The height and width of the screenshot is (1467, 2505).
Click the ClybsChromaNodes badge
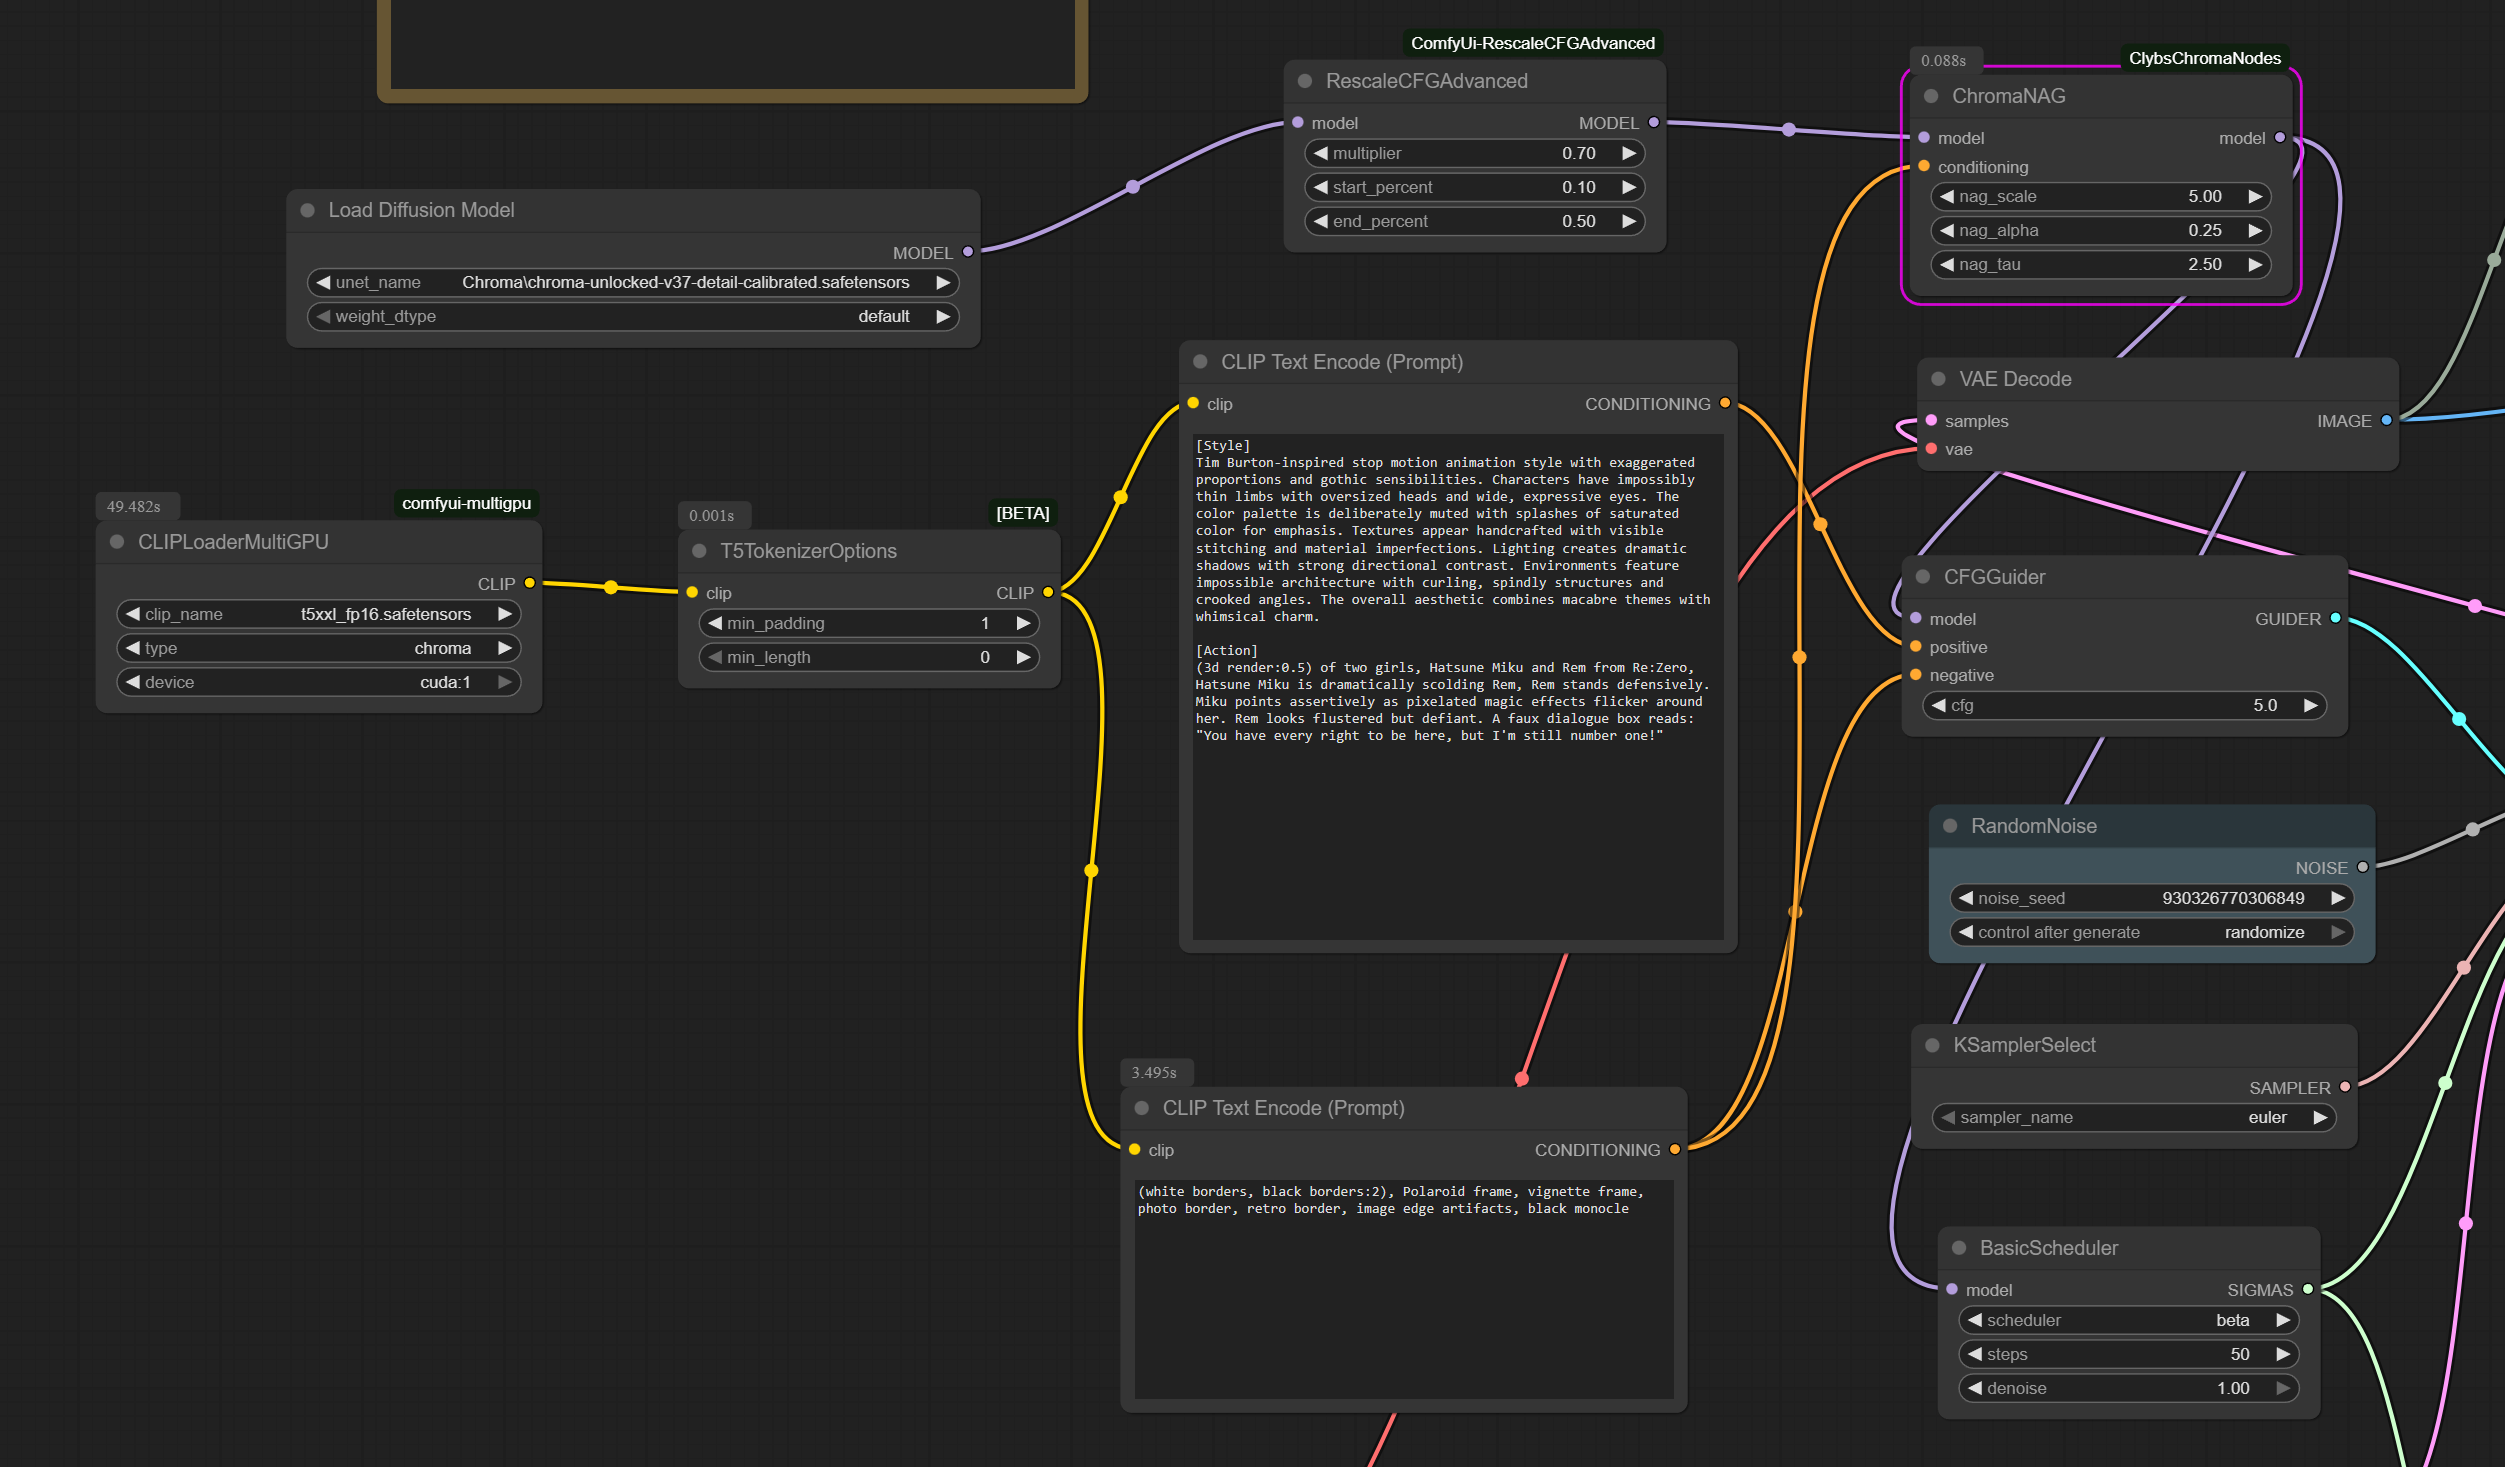2204,58
